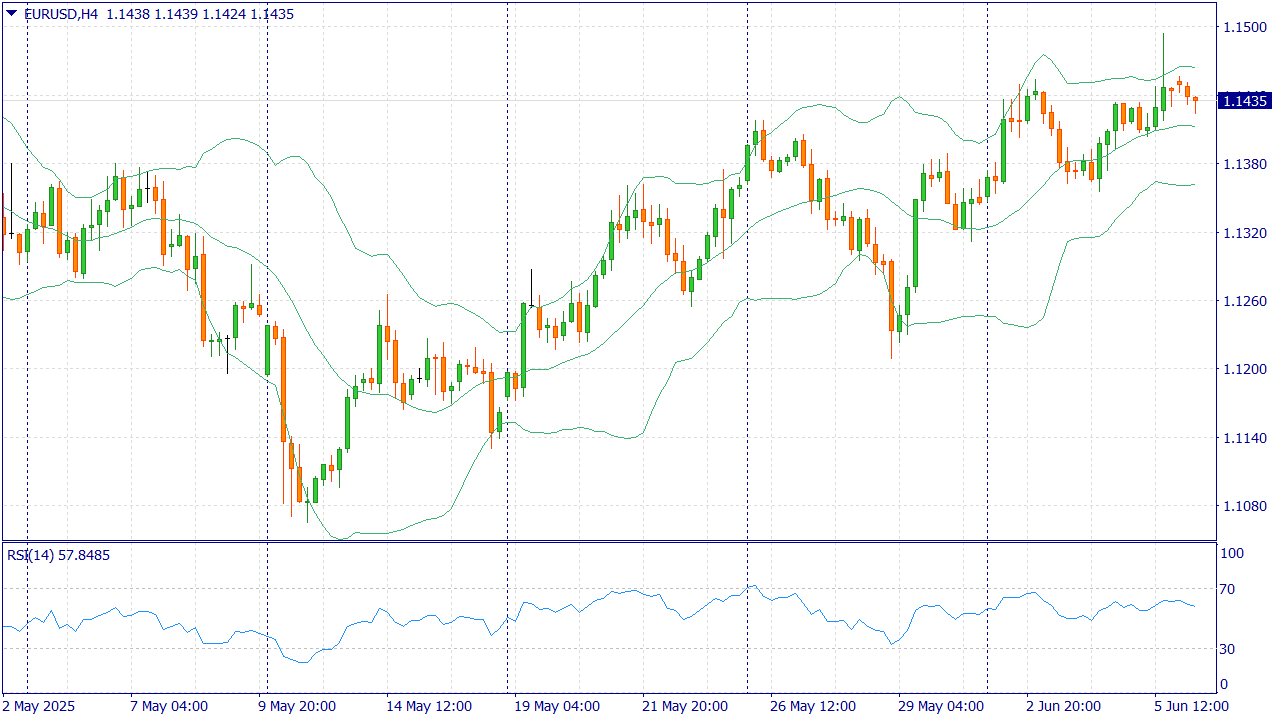Select the RSI(14) 57.8485 indicator label
This screenshot has height=720, width=1280.
[x=58, y=555]
